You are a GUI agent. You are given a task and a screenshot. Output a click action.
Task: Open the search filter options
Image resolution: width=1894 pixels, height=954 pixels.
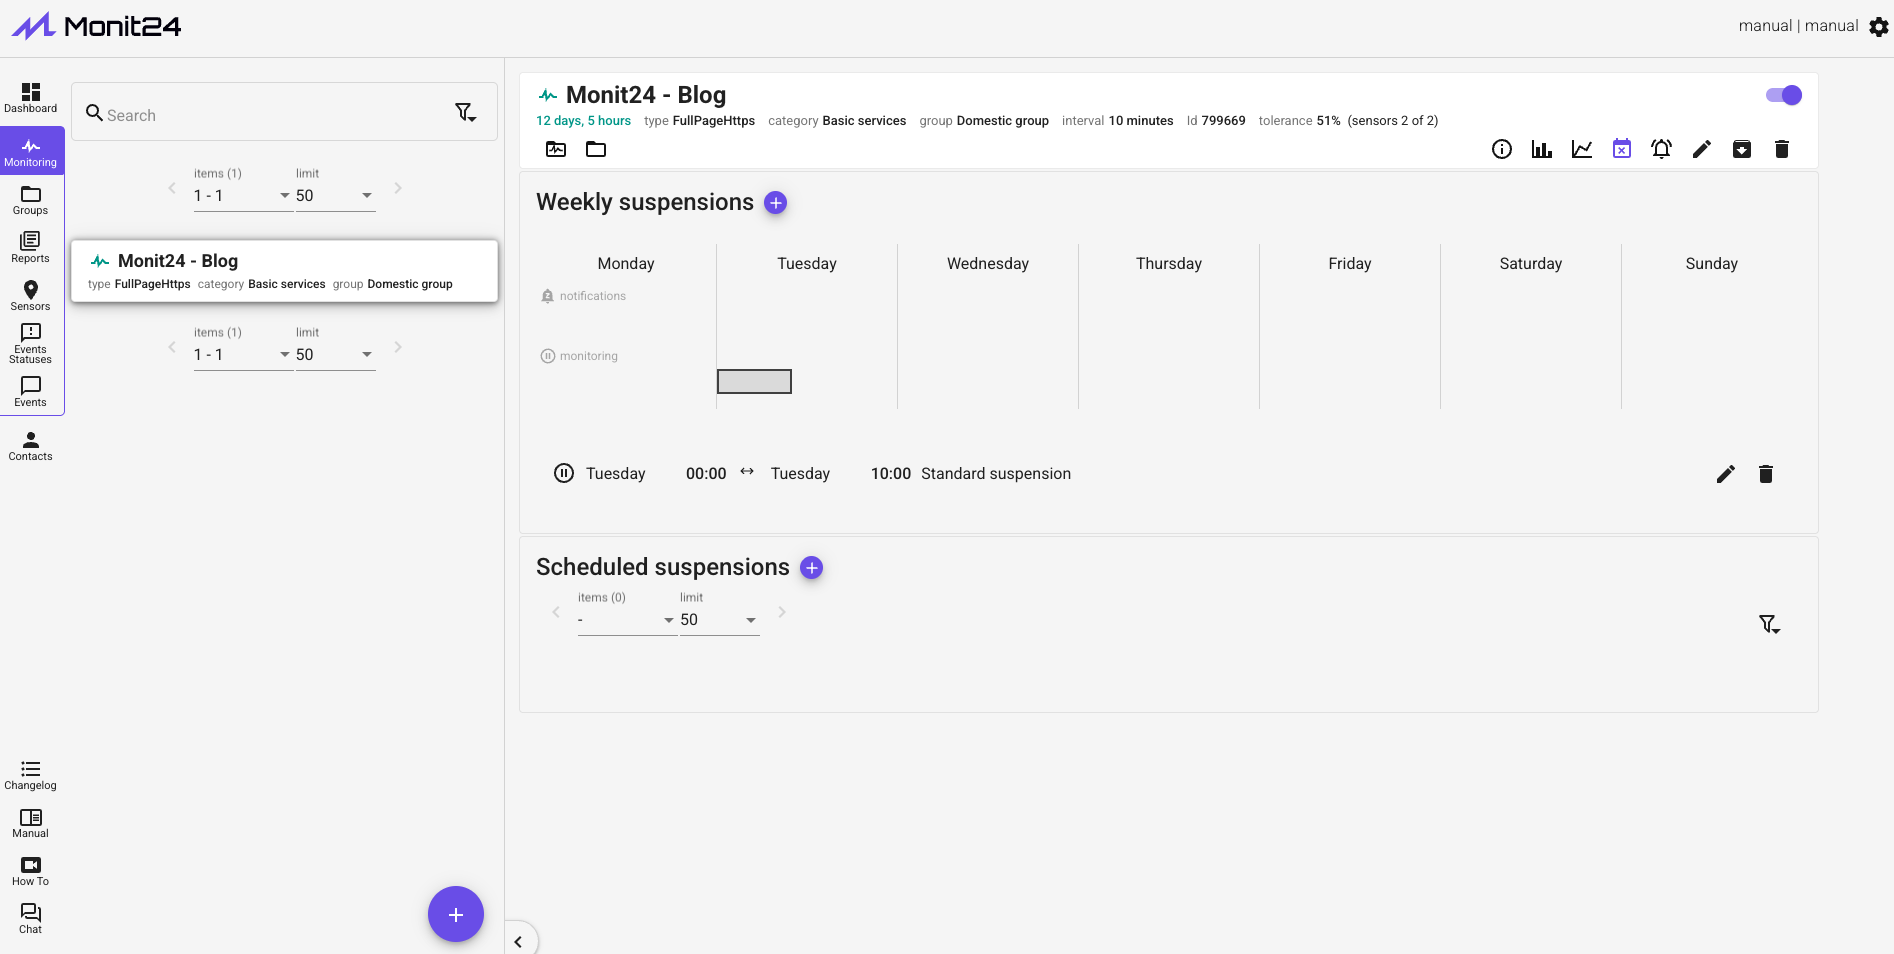(x=465, y=113)
